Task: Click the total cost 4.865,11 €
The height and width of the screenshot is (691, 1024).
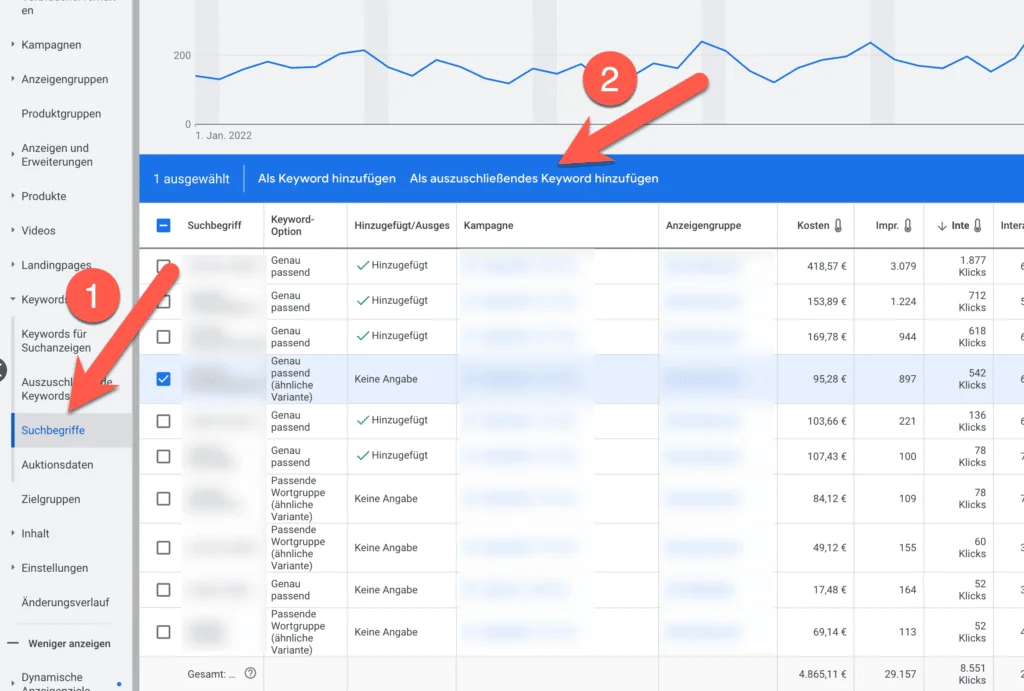Action: pos(822,674)
